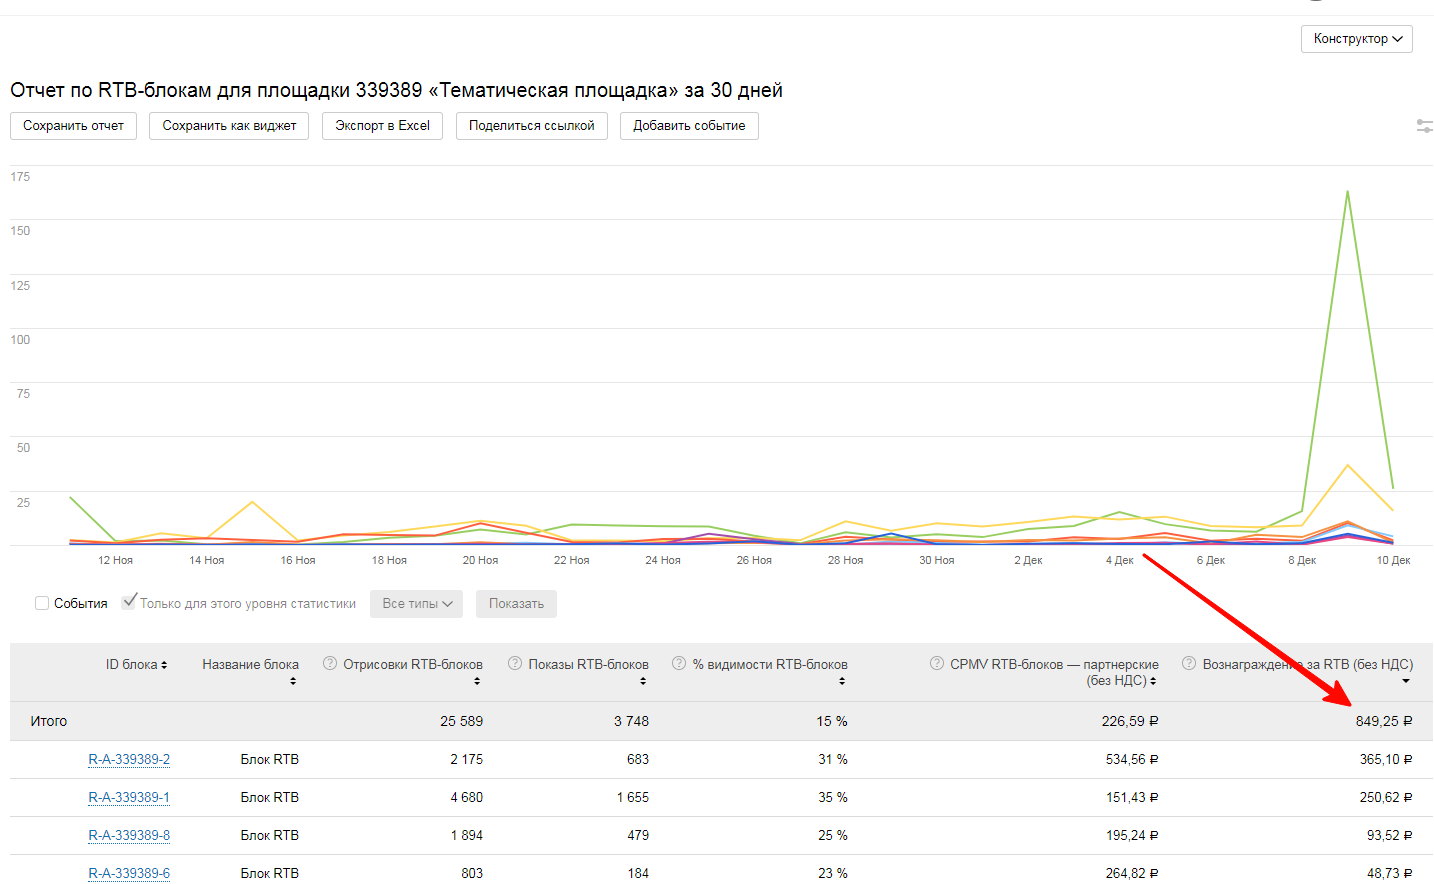The image size is (1434, 884).
Task: Click the visibility value 31 %
Action: point(833,759)
